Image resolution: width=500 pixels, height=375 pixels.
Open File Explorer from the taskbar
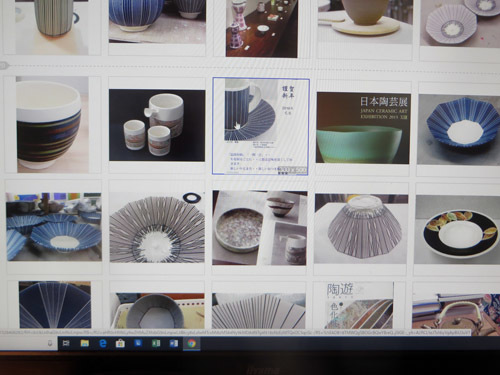[85, 343]
